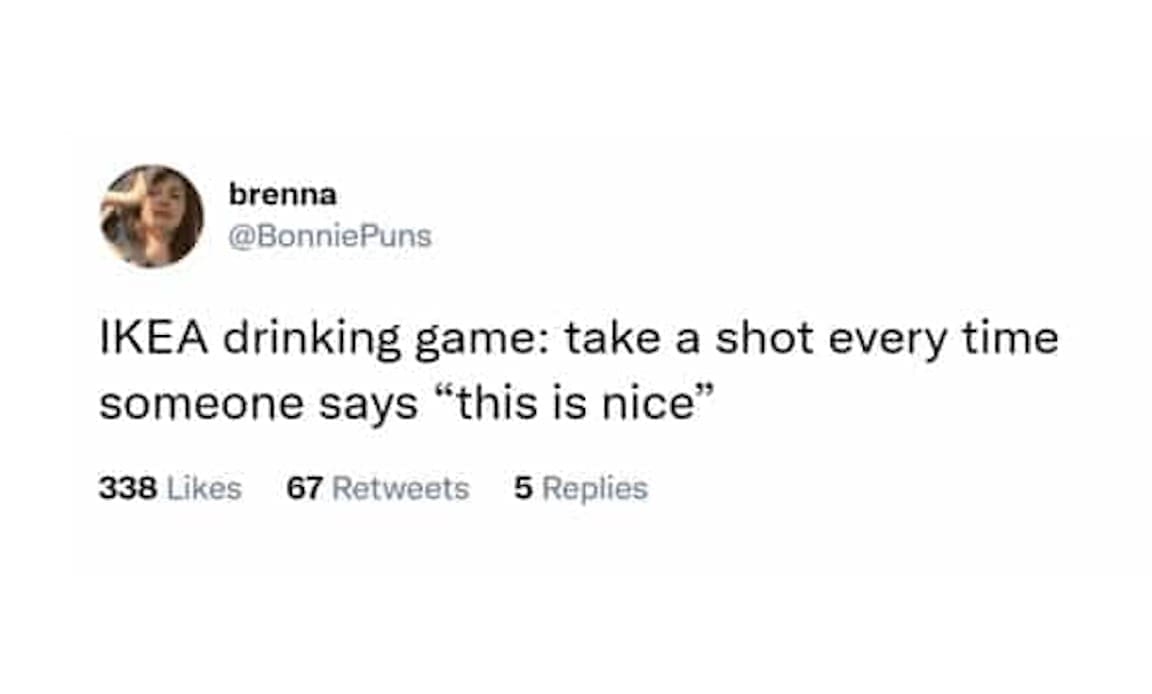The image size is (1152, 694).
Task: Click the words "drinking game" in the tweet
Action: pos(371,340)
